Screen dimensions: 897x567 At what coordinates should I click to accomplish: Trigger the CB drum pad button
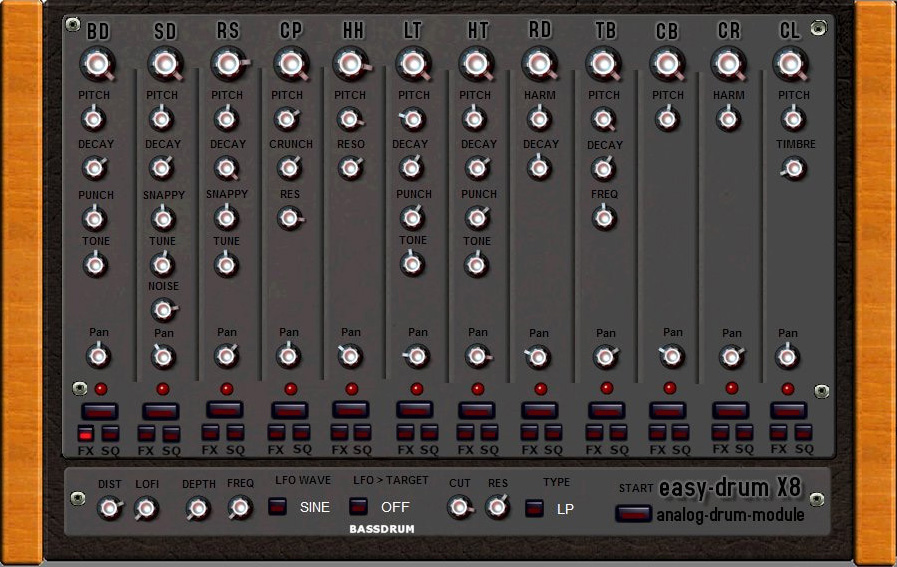pos(667,410)
